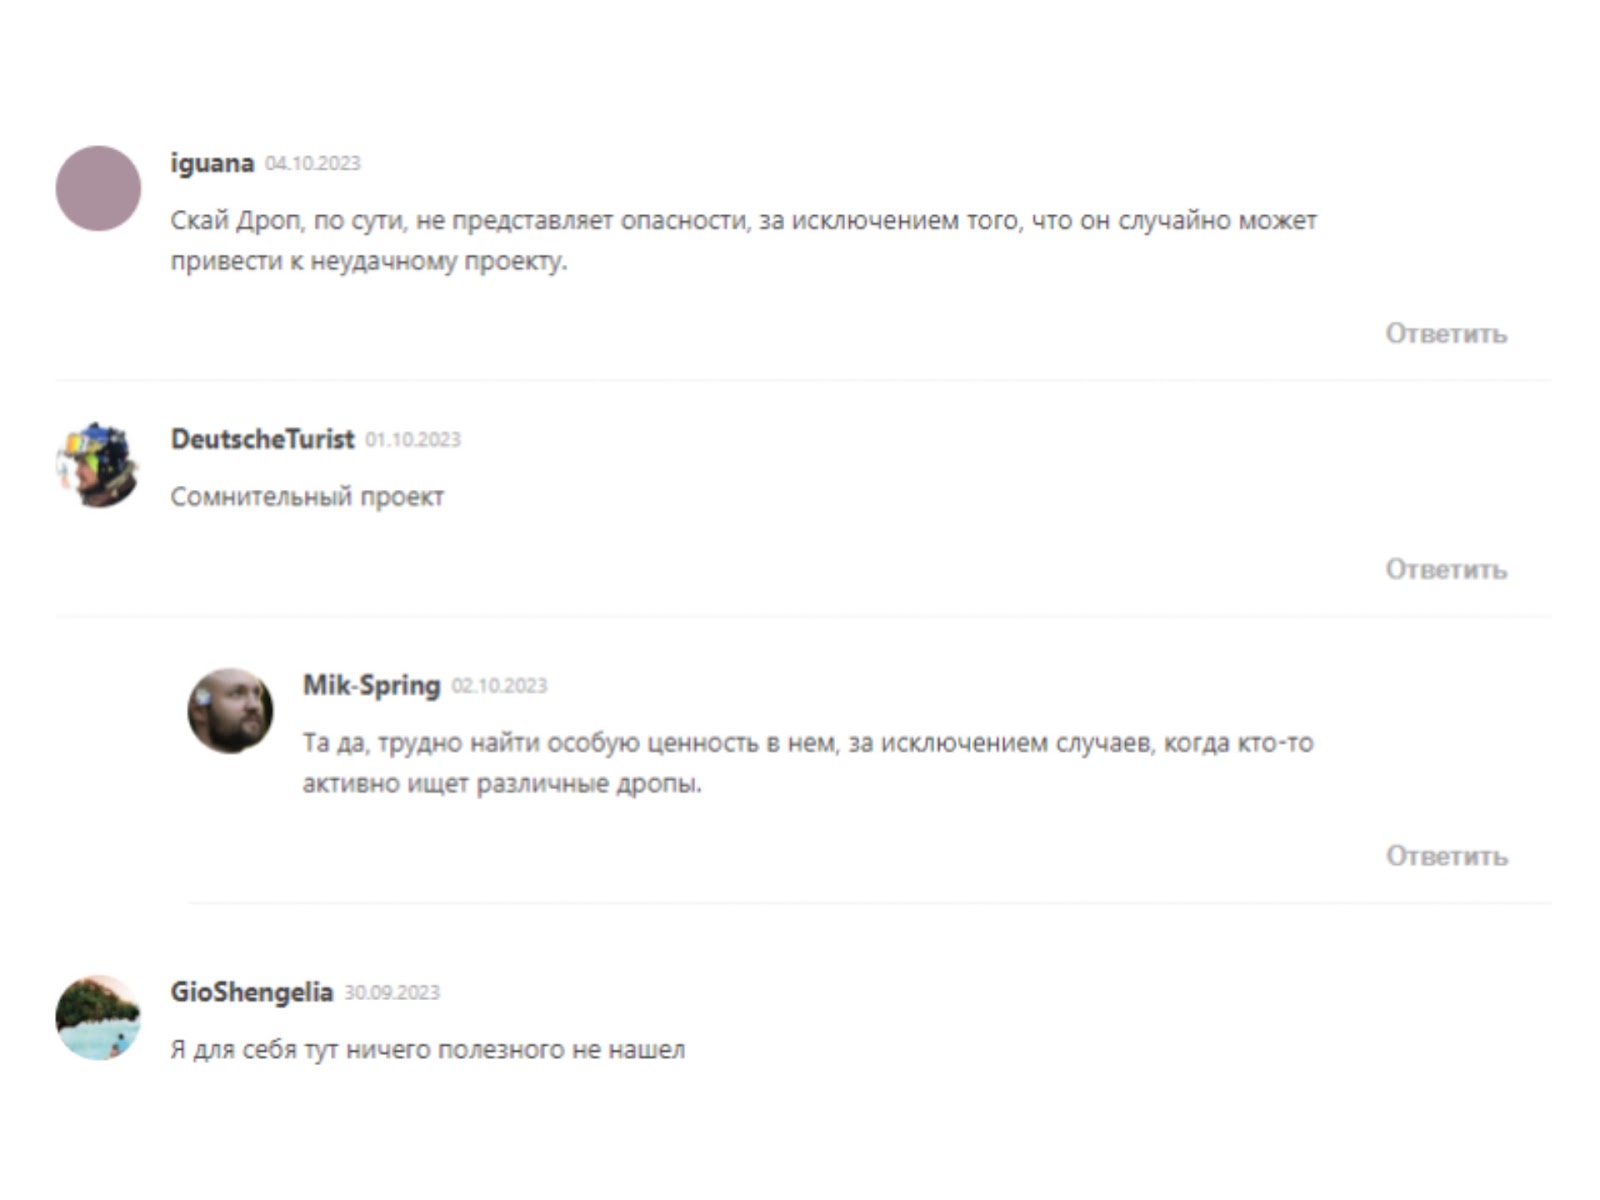Click the divider line below iguana's comment

[803, 380]
